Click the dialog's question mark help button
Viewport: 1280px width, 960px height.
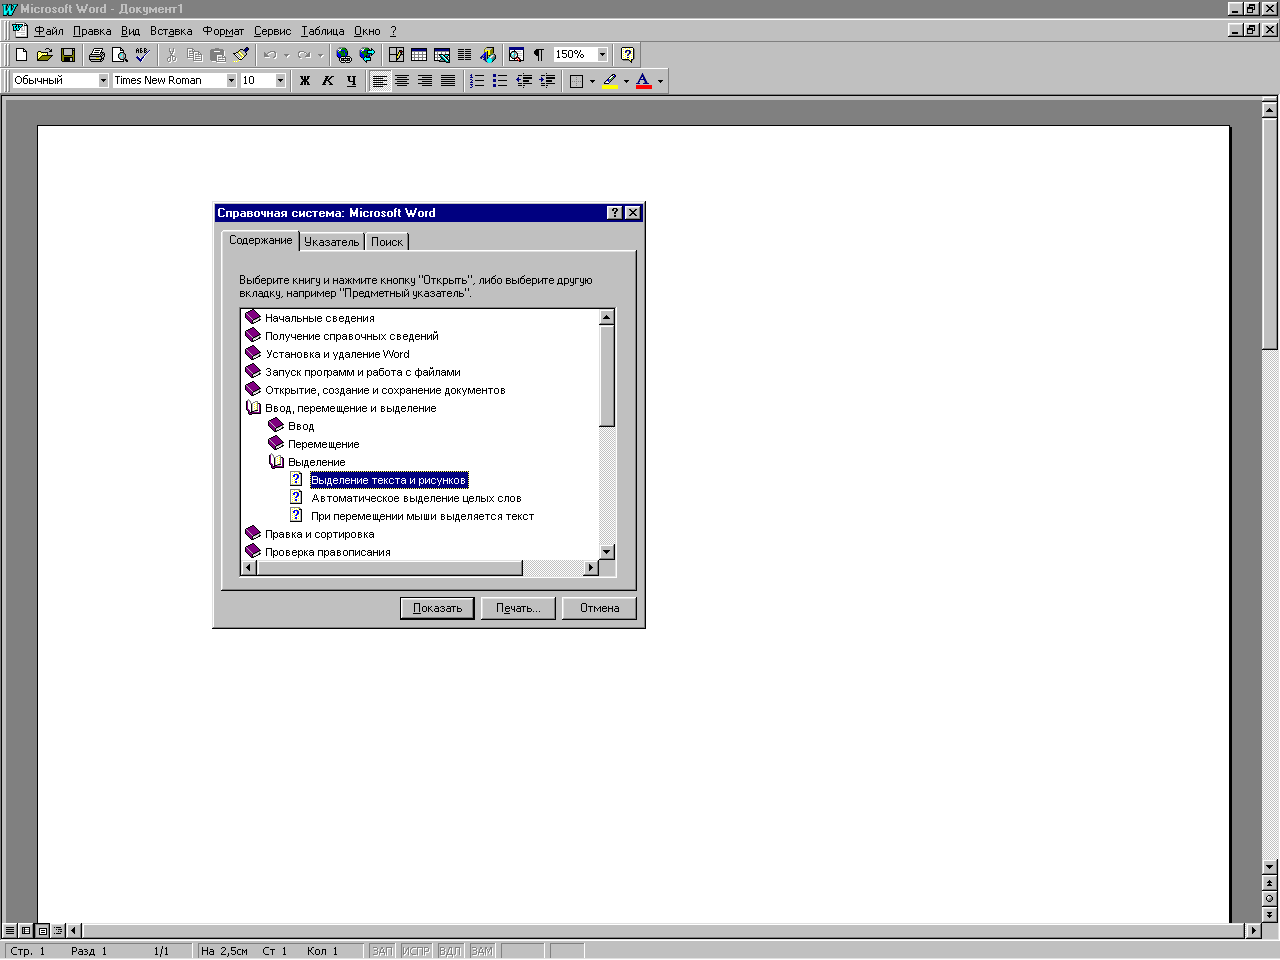pos(615,213)
